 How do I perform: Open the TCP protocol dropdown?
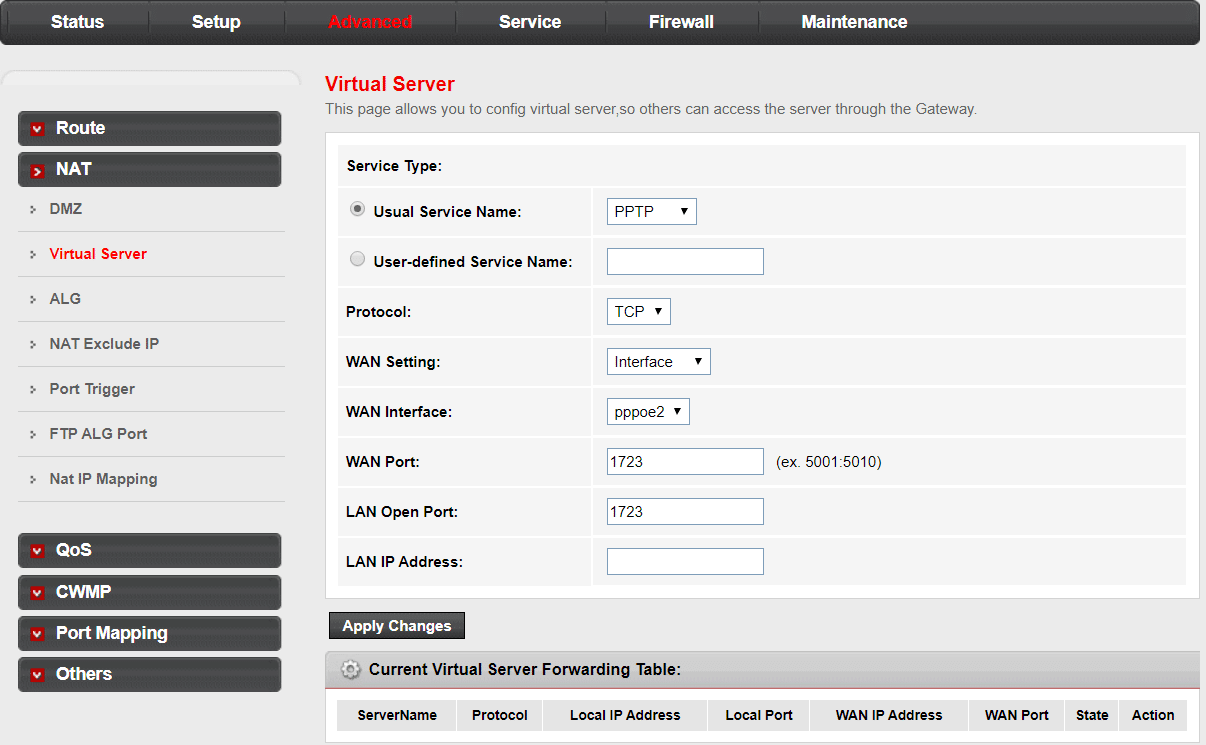[x=638, y=312]
